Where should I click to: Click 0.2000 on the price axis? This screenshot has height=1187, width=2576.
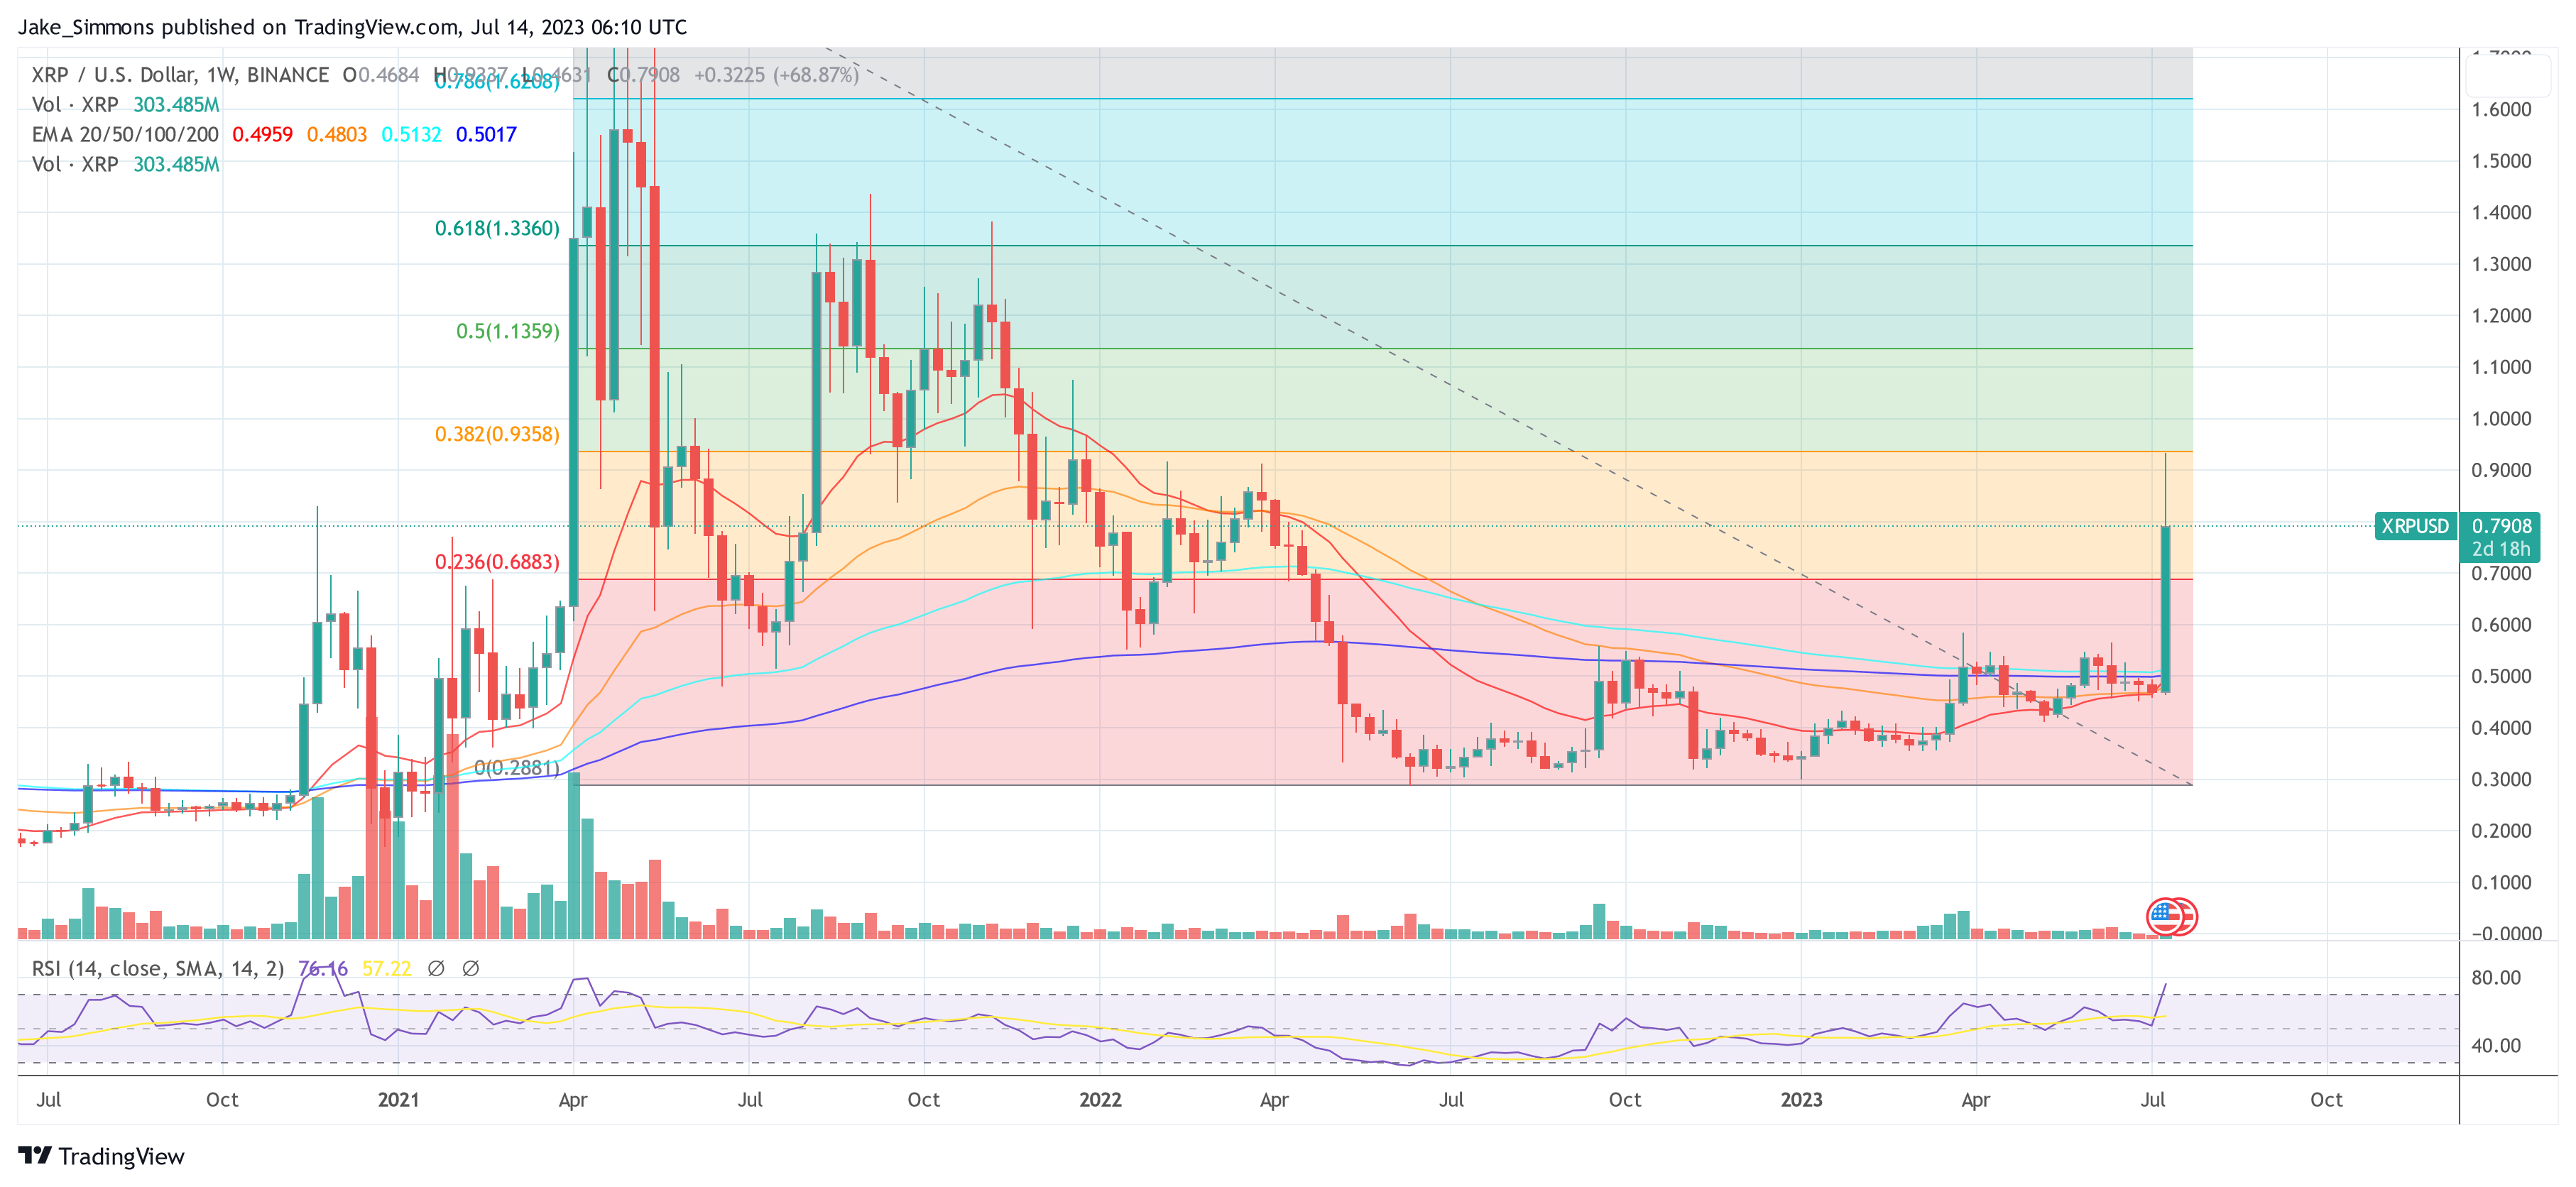2501,831
